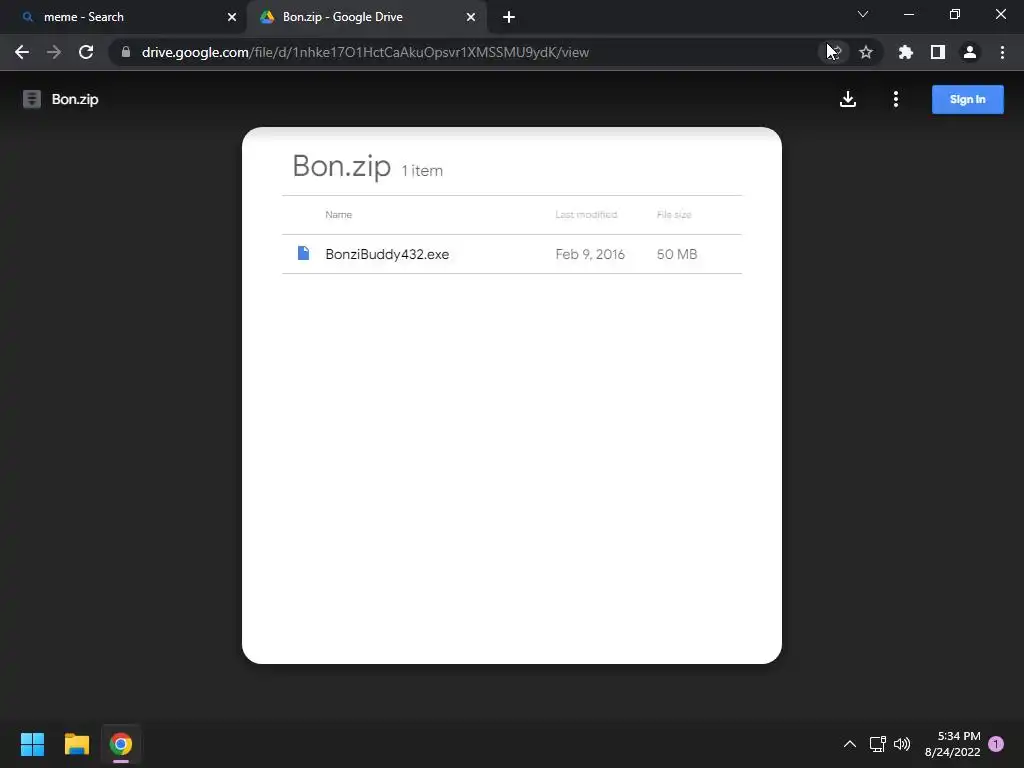Go back to the previous page
Screen dimensions: 1024x768
click(x=22, y=52)
